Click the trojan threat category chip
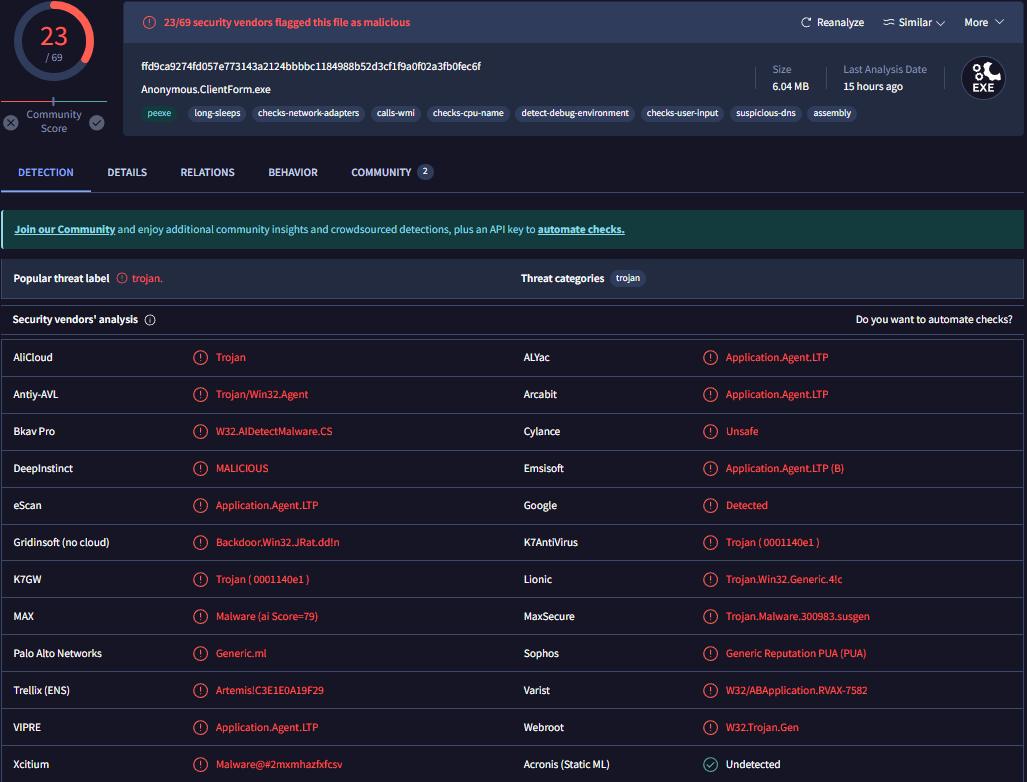The height and width of the screenshot is (782, 1027). (627, 278)
